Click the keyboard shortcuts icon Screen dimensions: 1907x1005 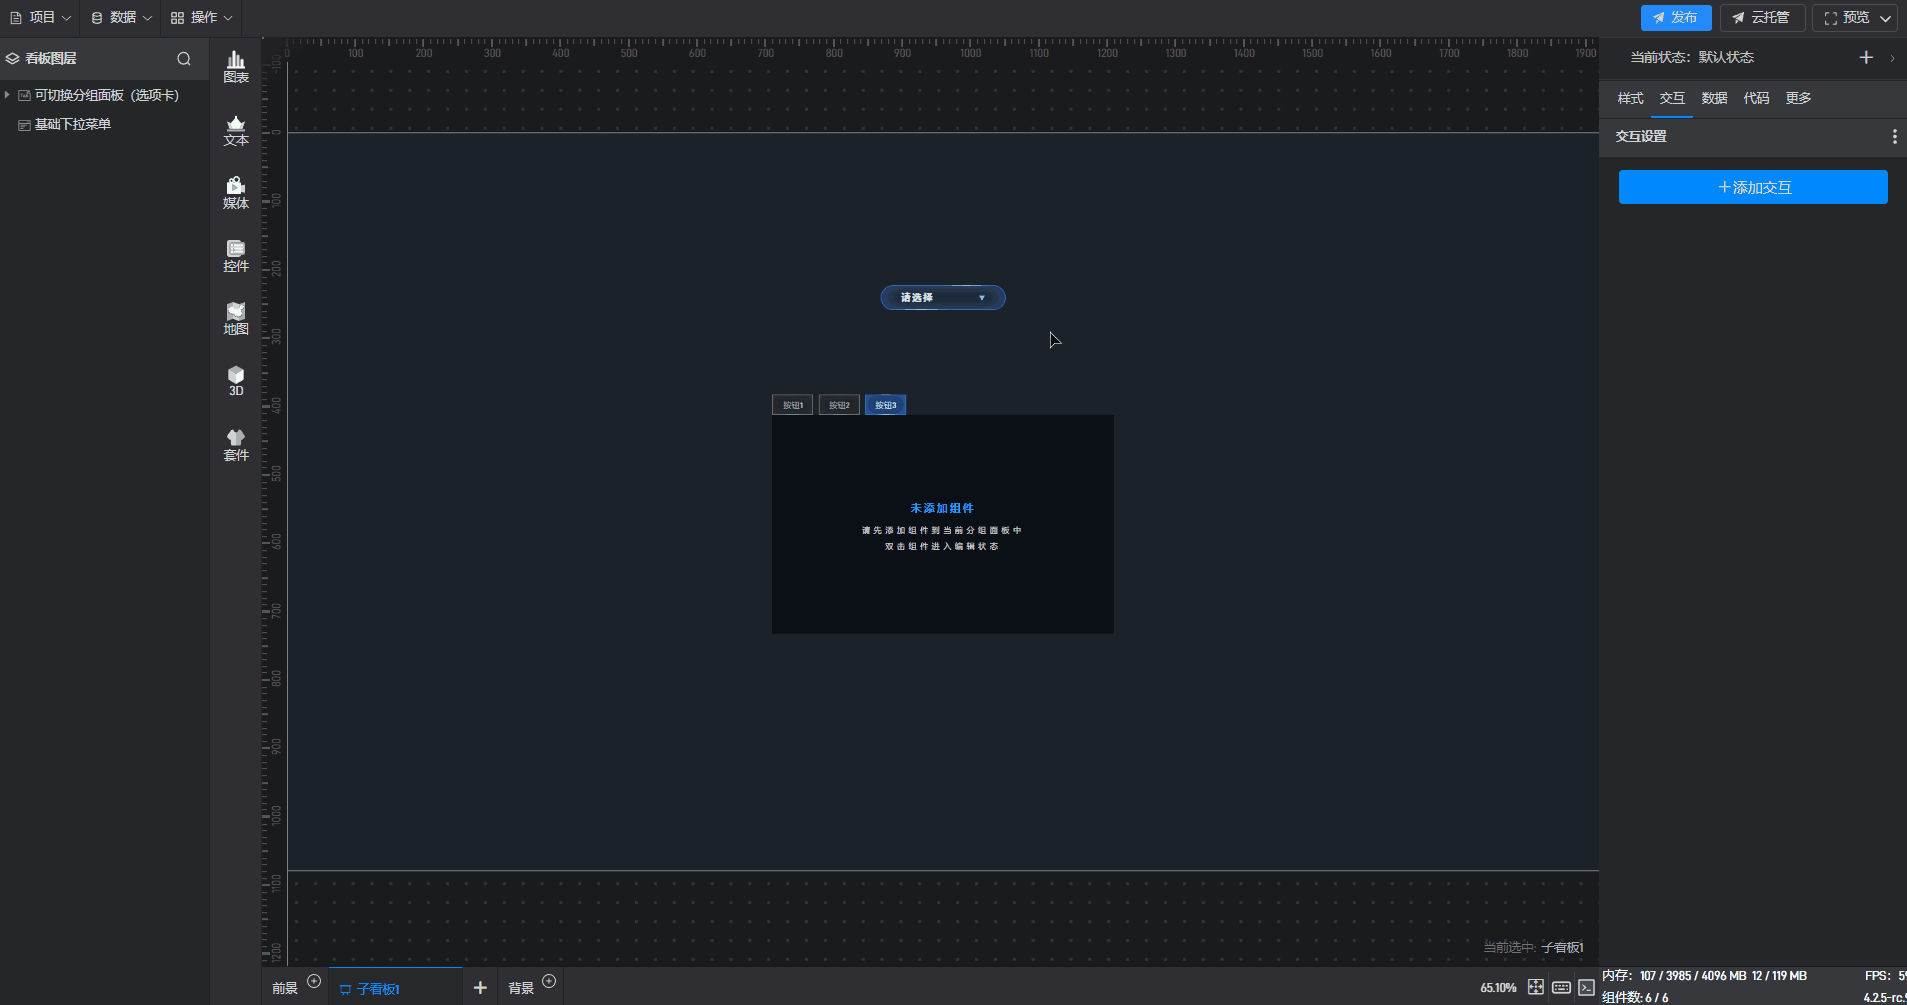[x=1561, y=987]
